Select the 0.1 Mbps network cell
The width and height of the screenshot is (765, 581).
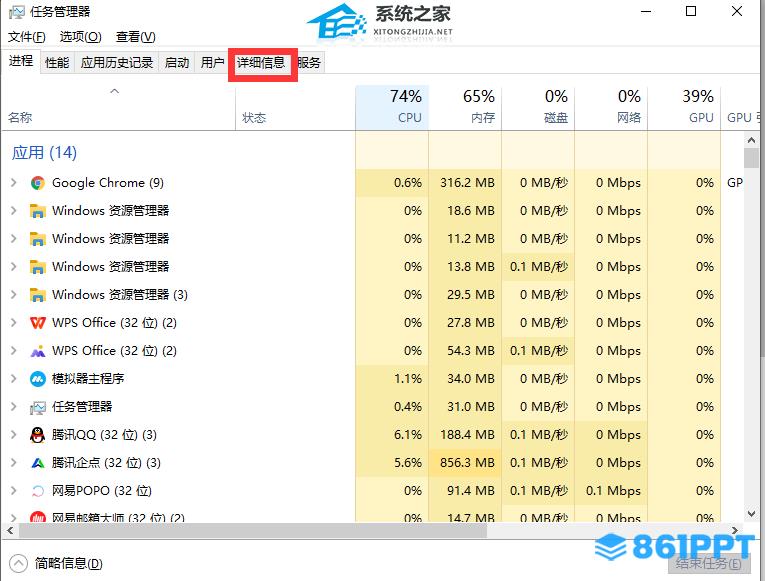611,490
